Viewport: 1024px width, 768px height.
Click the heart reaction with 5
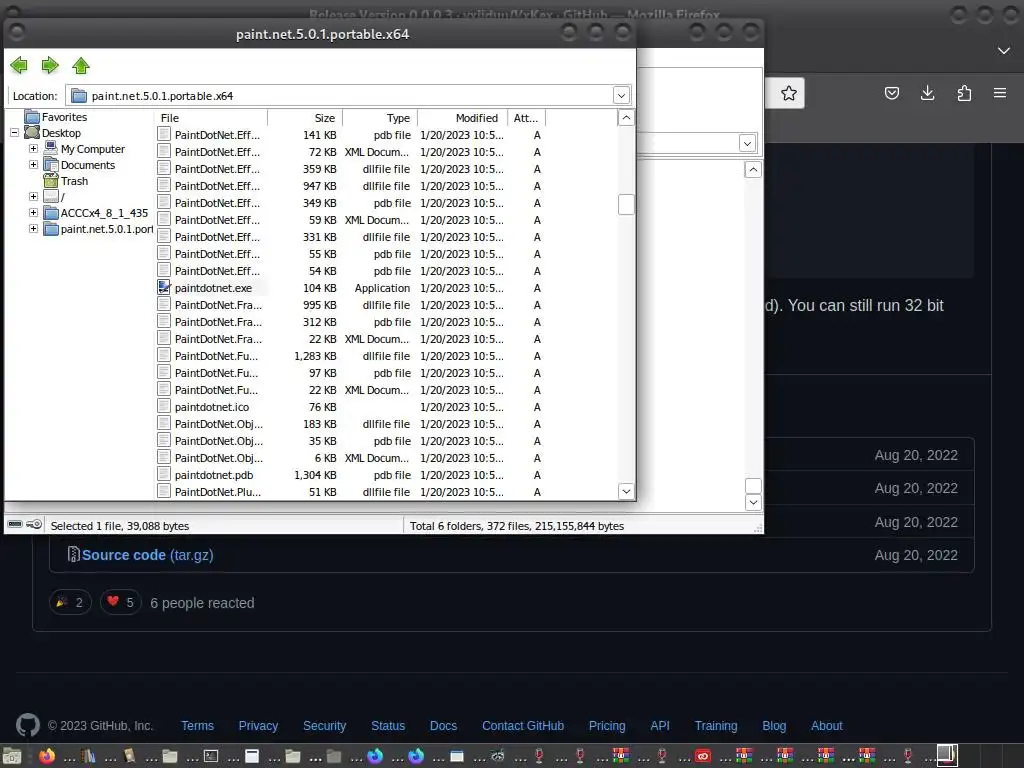pos(121,602)
